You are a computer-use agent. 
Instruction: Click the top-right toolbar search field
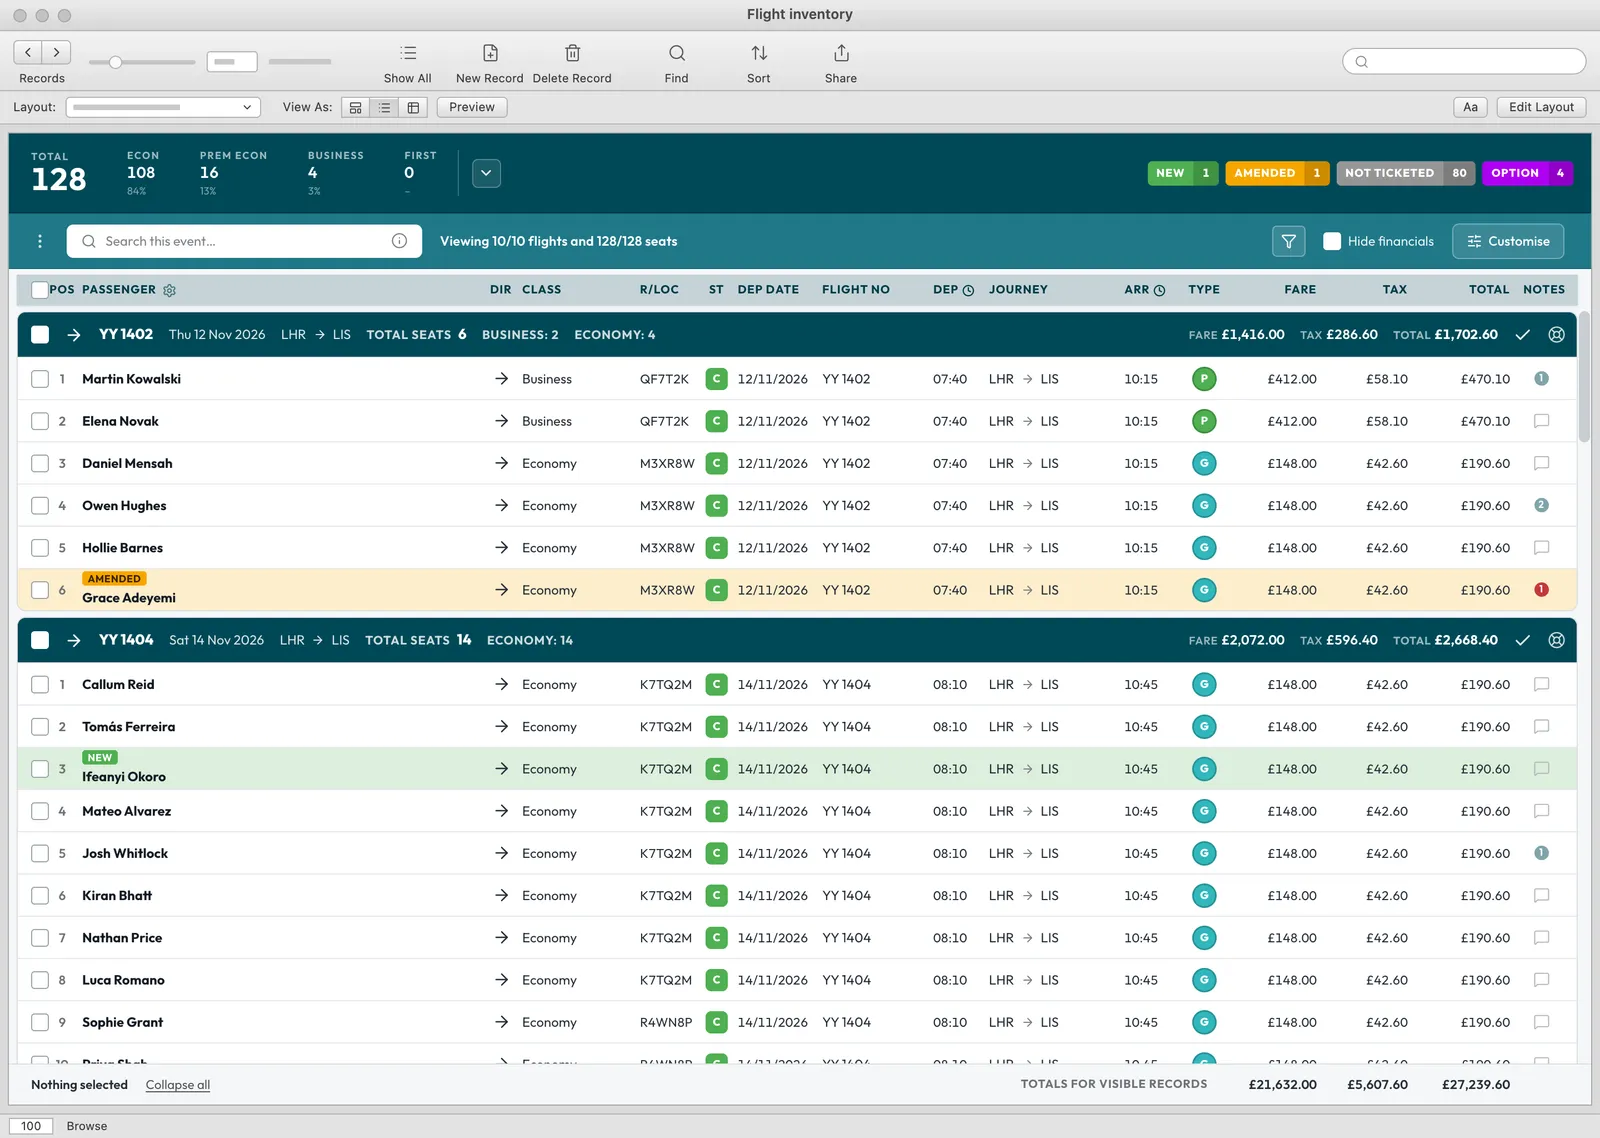1464,61
